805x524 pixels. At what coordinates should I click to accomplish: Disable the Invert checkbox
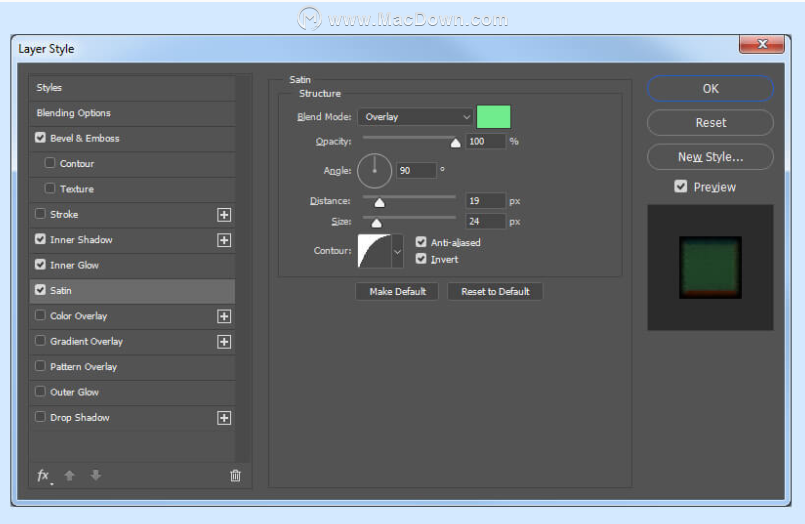pos(421,259)
